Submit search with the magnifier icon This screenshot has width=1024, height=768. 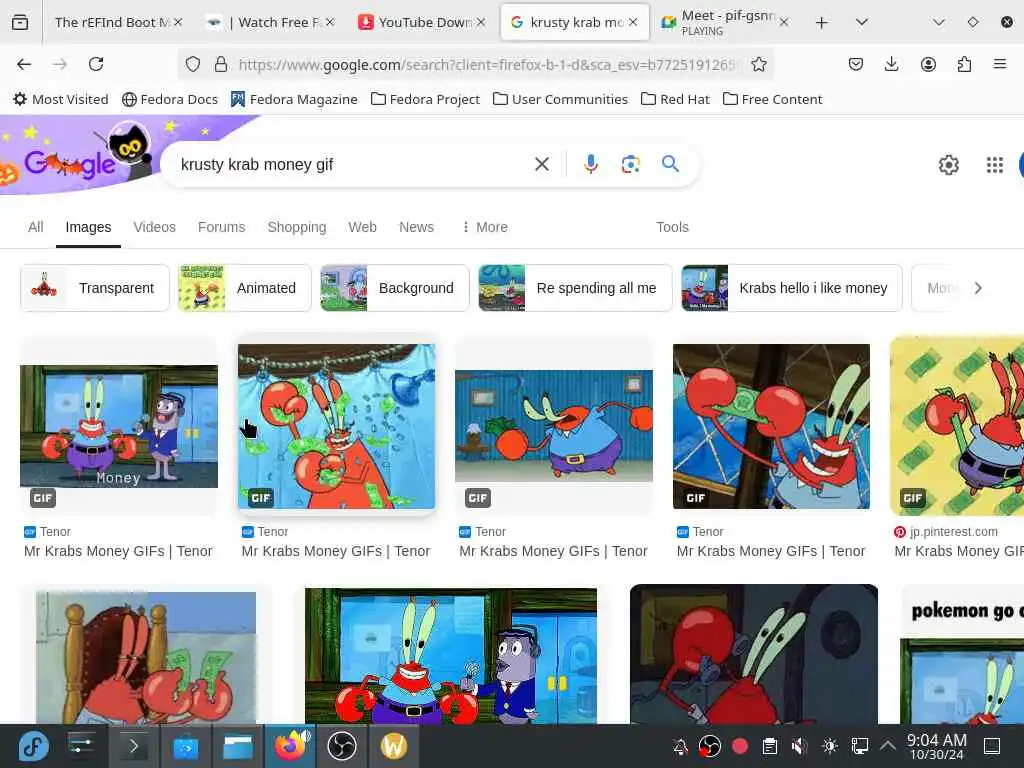pyautogui.click(x=670, y=164)
